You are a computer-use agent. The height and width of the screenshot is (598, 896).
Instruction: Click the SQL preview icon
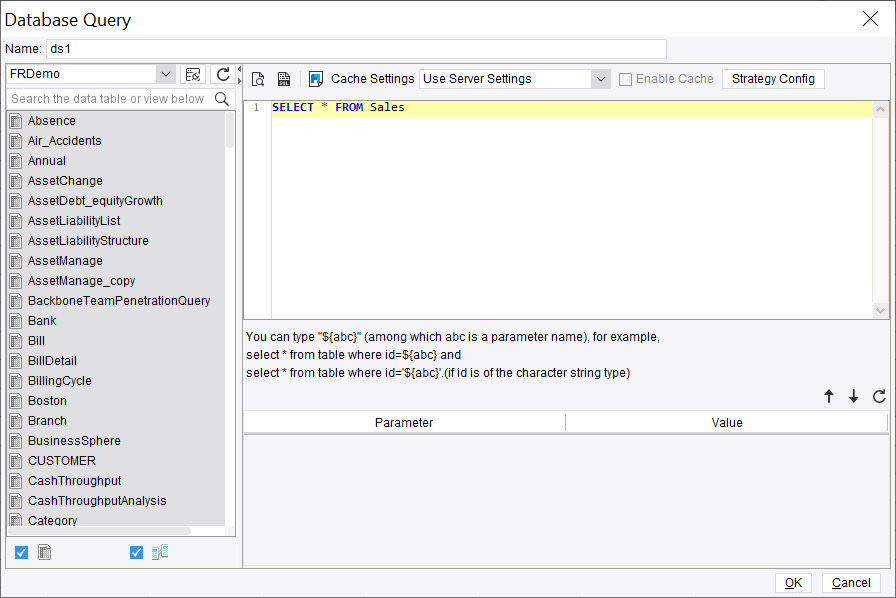257,78
